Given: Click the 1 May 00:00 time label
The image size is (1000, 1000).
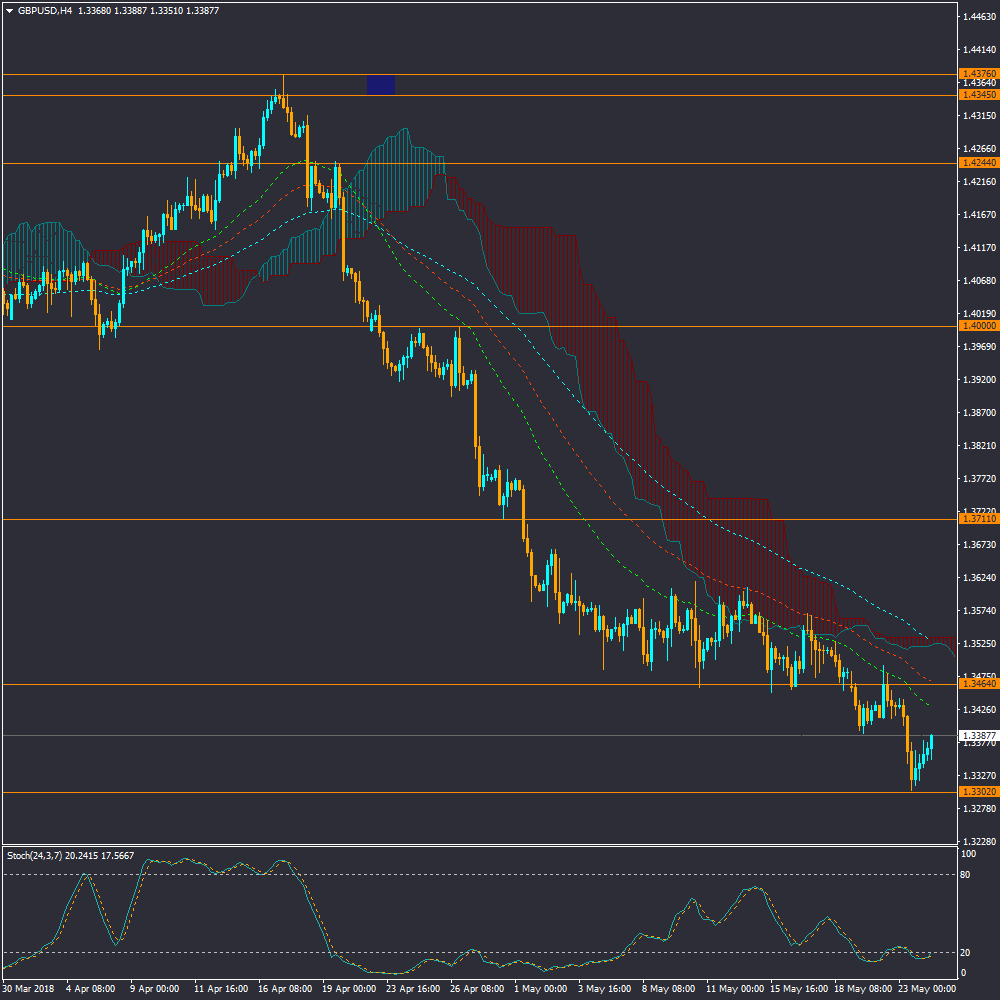Looking at the screenshot, I should tap(537, 988).
